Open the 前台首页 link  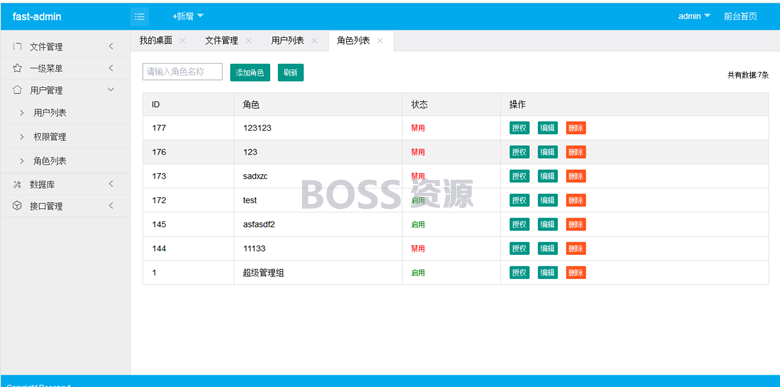pyautogui.click(x=741, y=16)
